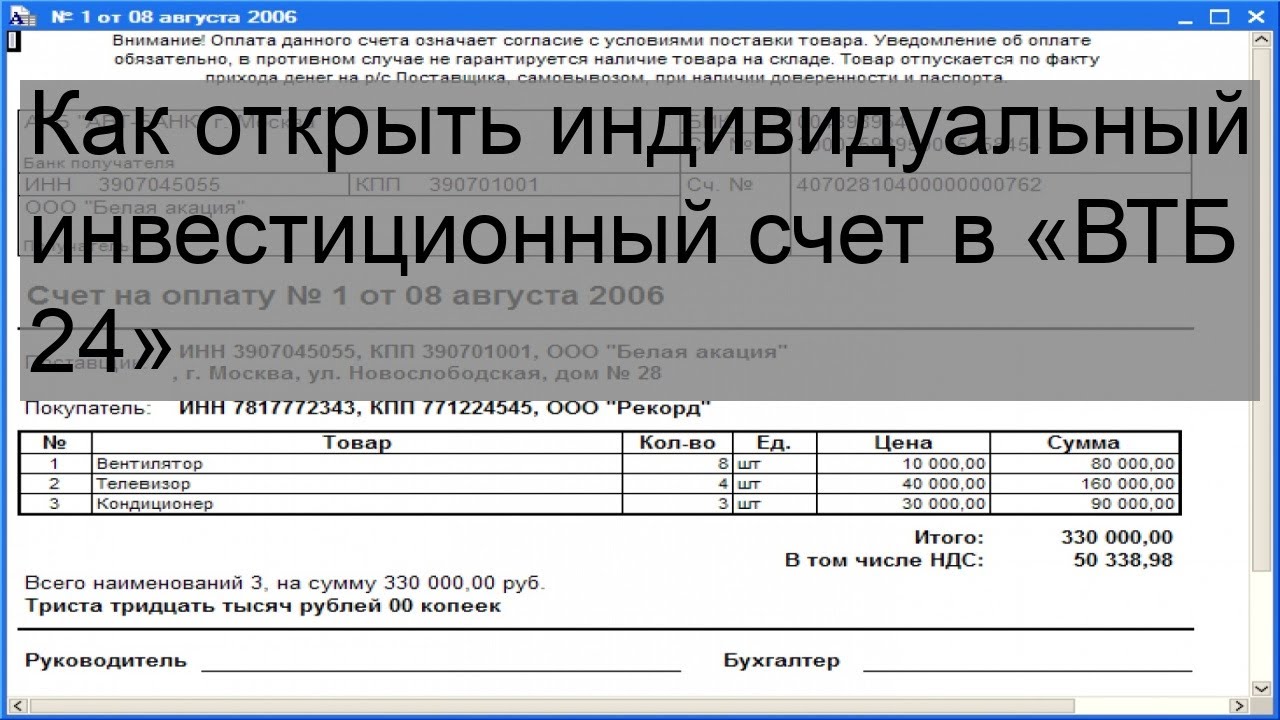Click the 'Товар' column header
Image resolution: width=1280 pixels, height=720 pixels.
(357, 443)
